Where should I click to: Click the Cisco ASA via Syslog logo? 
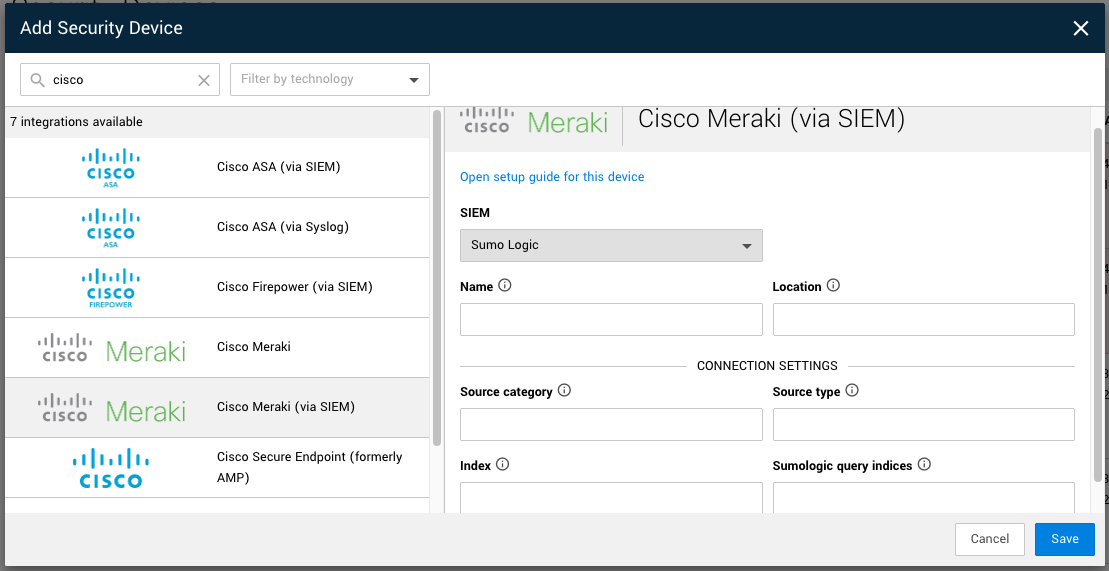click(110, 228)
